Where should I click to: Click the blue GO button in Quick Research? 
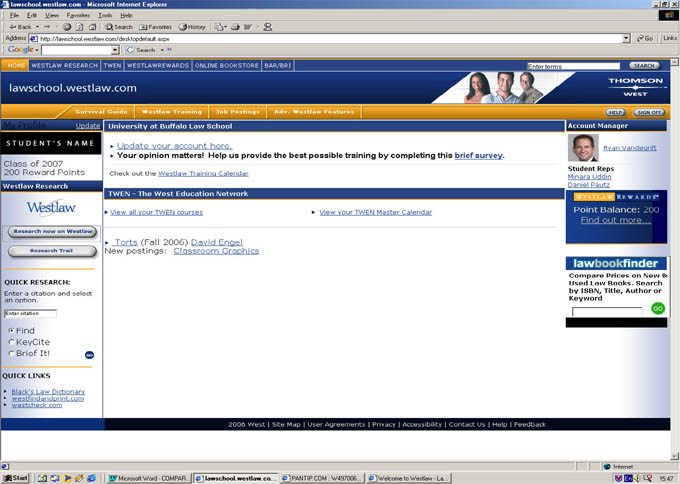(x=89, y=355)
